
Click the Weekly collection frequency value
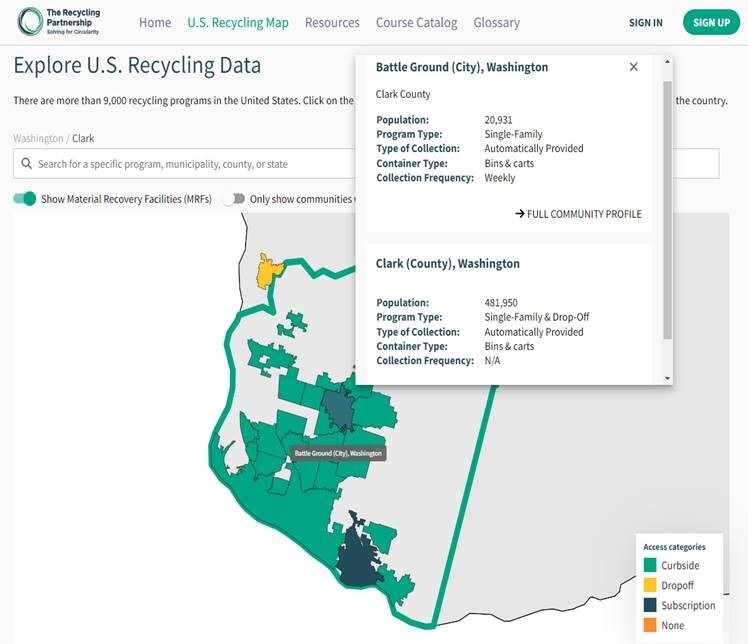pos(499,178)
